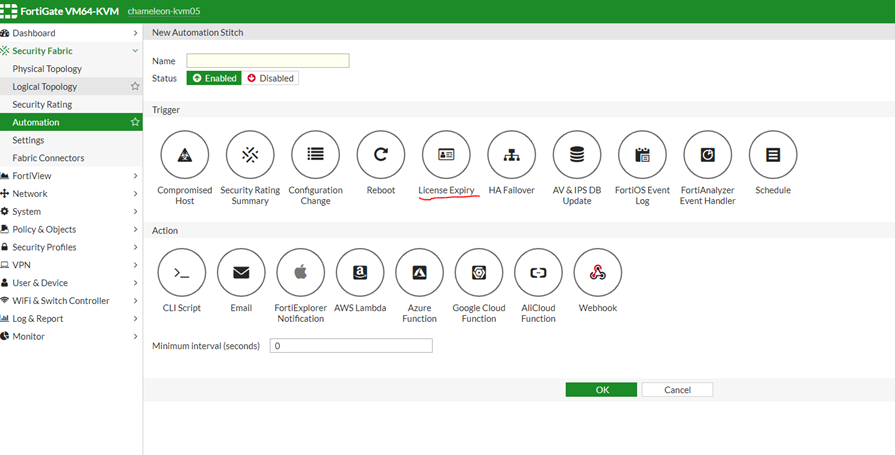Click OK to save the stitch

[x=601, y=389]
